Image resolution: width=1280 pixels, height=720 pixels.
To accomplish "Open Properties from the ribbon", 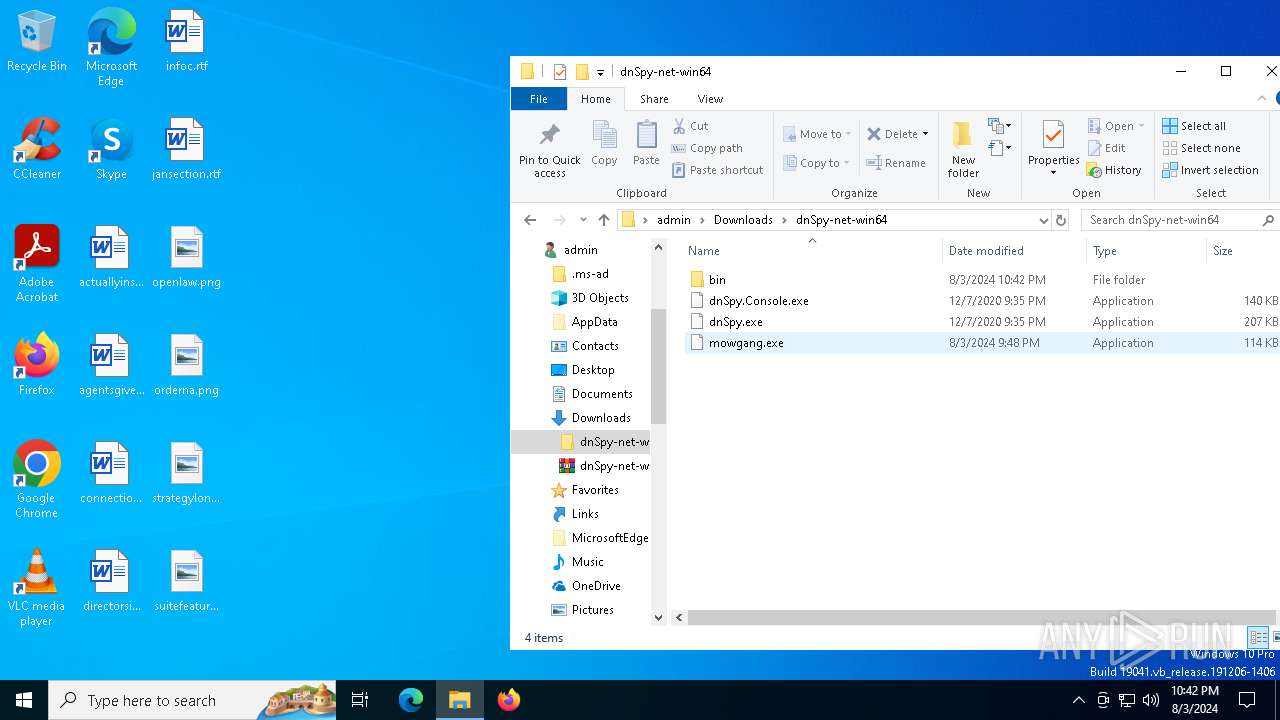I will [1053, 148].
